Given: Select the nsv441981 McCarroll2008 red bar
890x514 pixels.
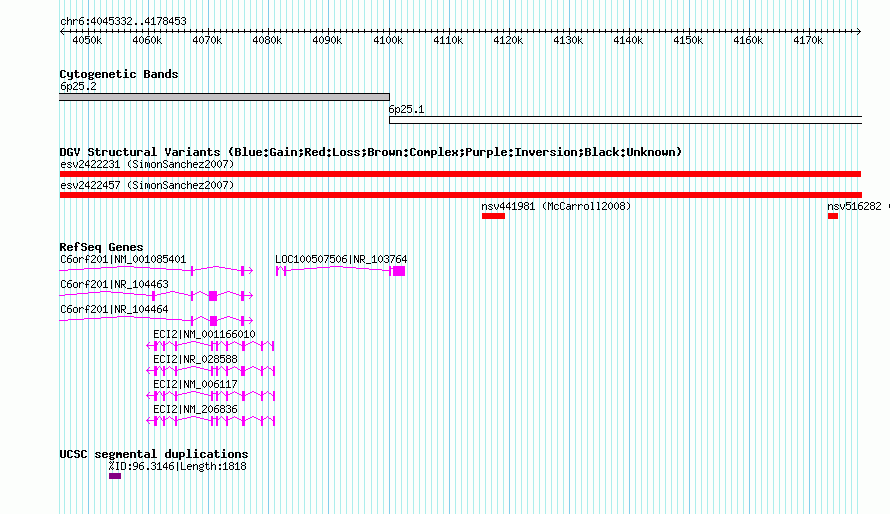Looking at the screenshot, I should 493,216.
